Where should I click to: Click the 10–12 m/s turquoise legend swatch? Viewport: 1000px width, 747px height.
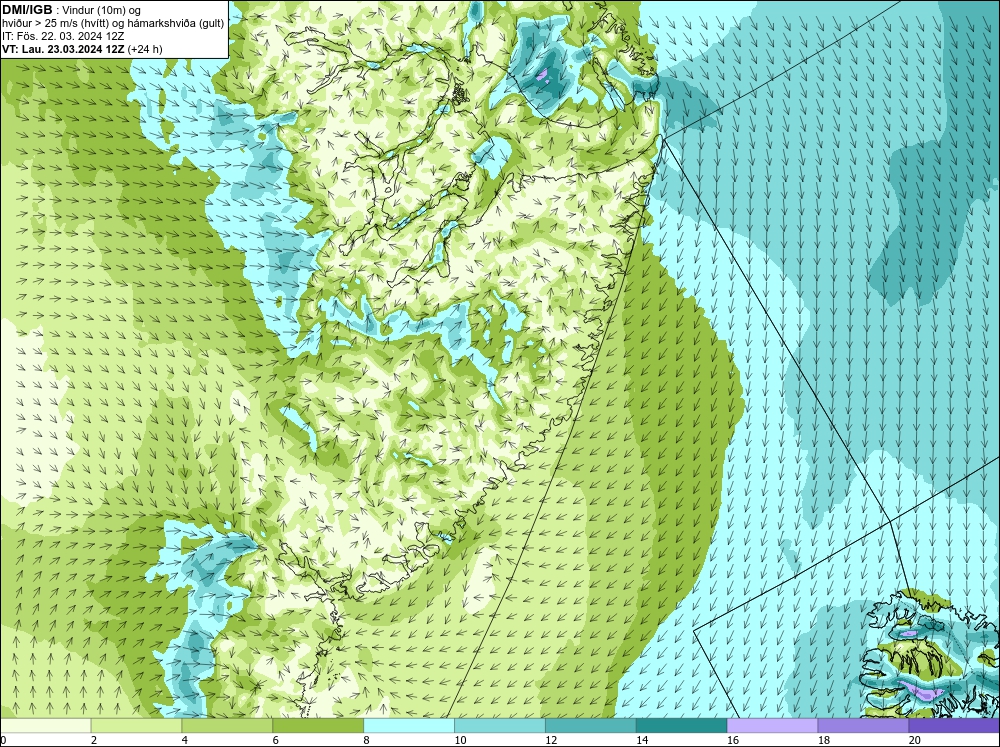click(500, 725)
